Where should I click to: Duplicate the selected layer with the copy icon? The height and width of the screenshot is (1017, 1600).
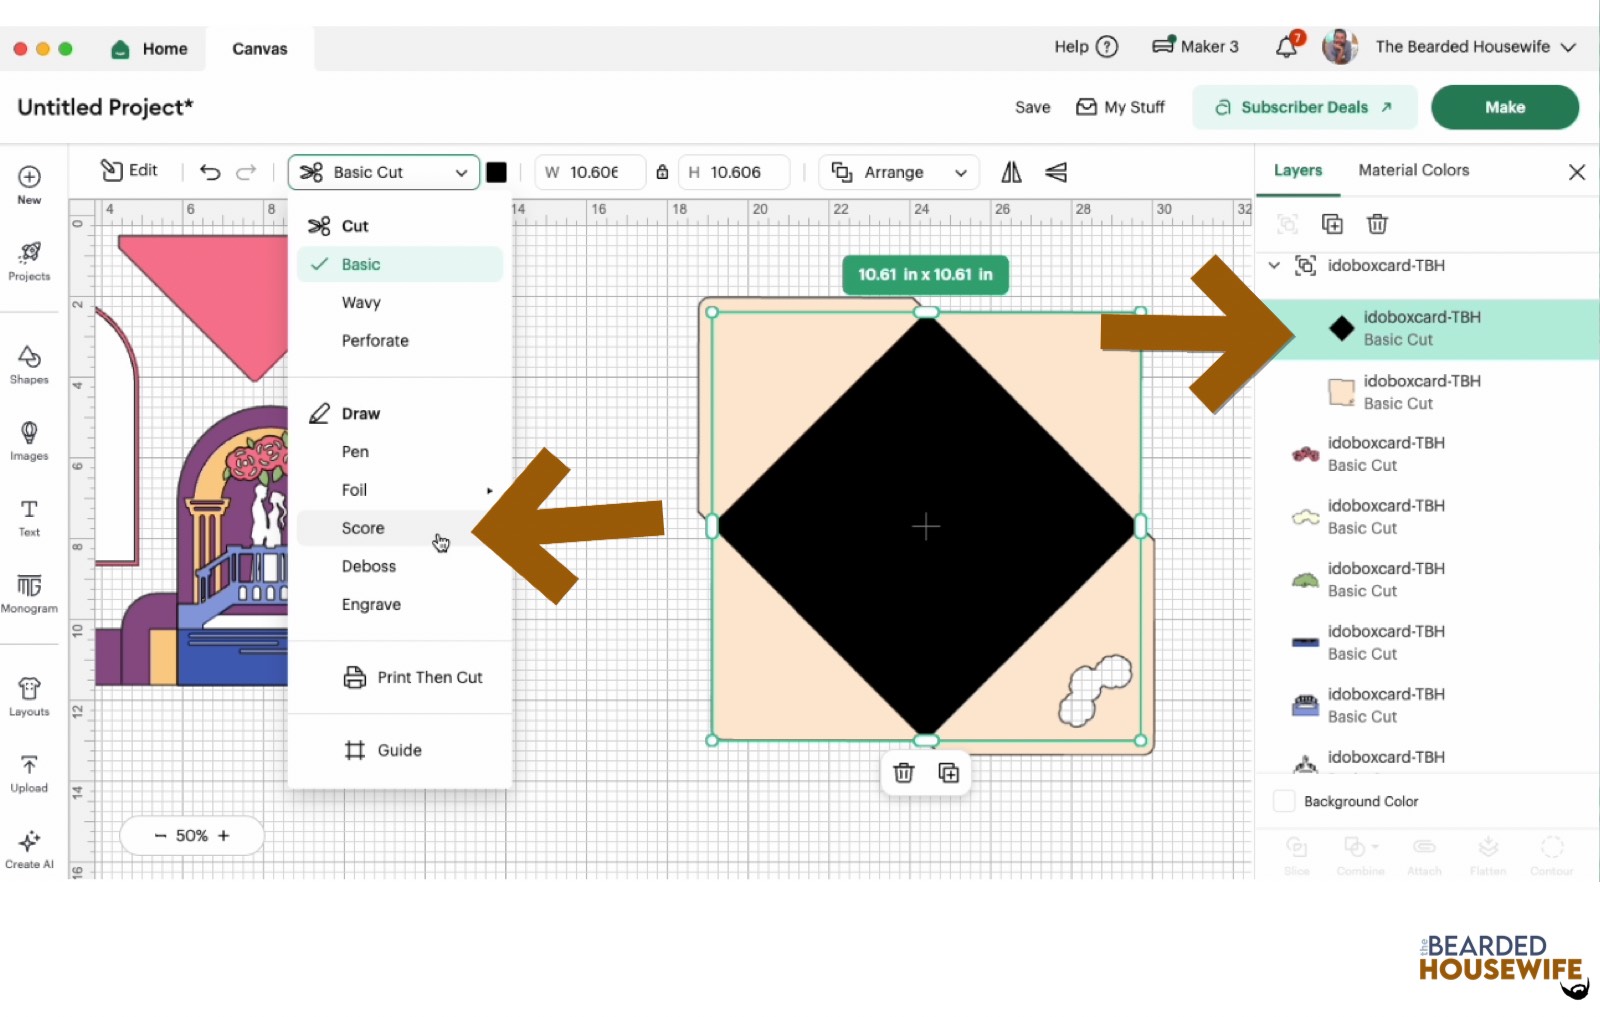(x=1333, y=224)
